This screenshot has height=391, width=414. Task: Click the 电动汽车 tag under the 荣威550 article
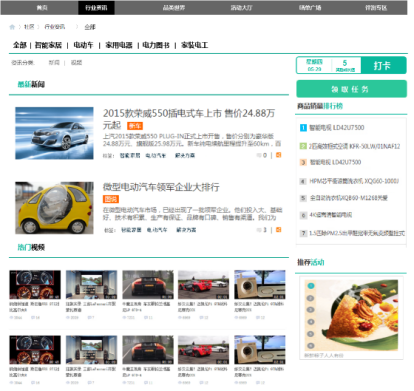pyautogui.click(x=156, y=155)
